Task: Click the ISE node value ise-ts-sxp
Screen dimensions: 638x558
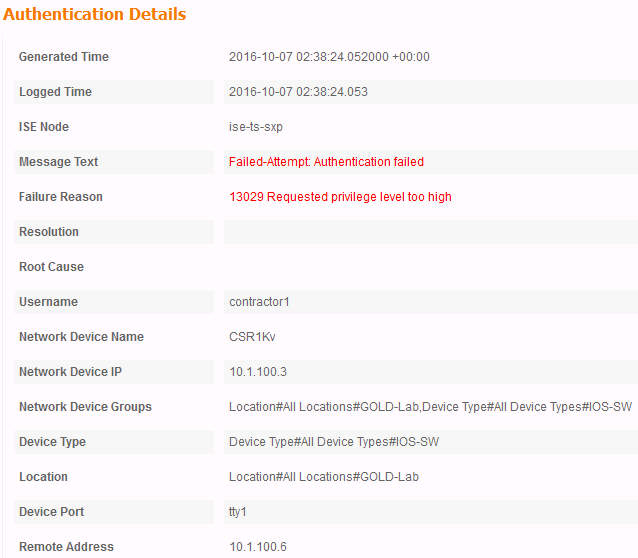Action: [256, 127]
